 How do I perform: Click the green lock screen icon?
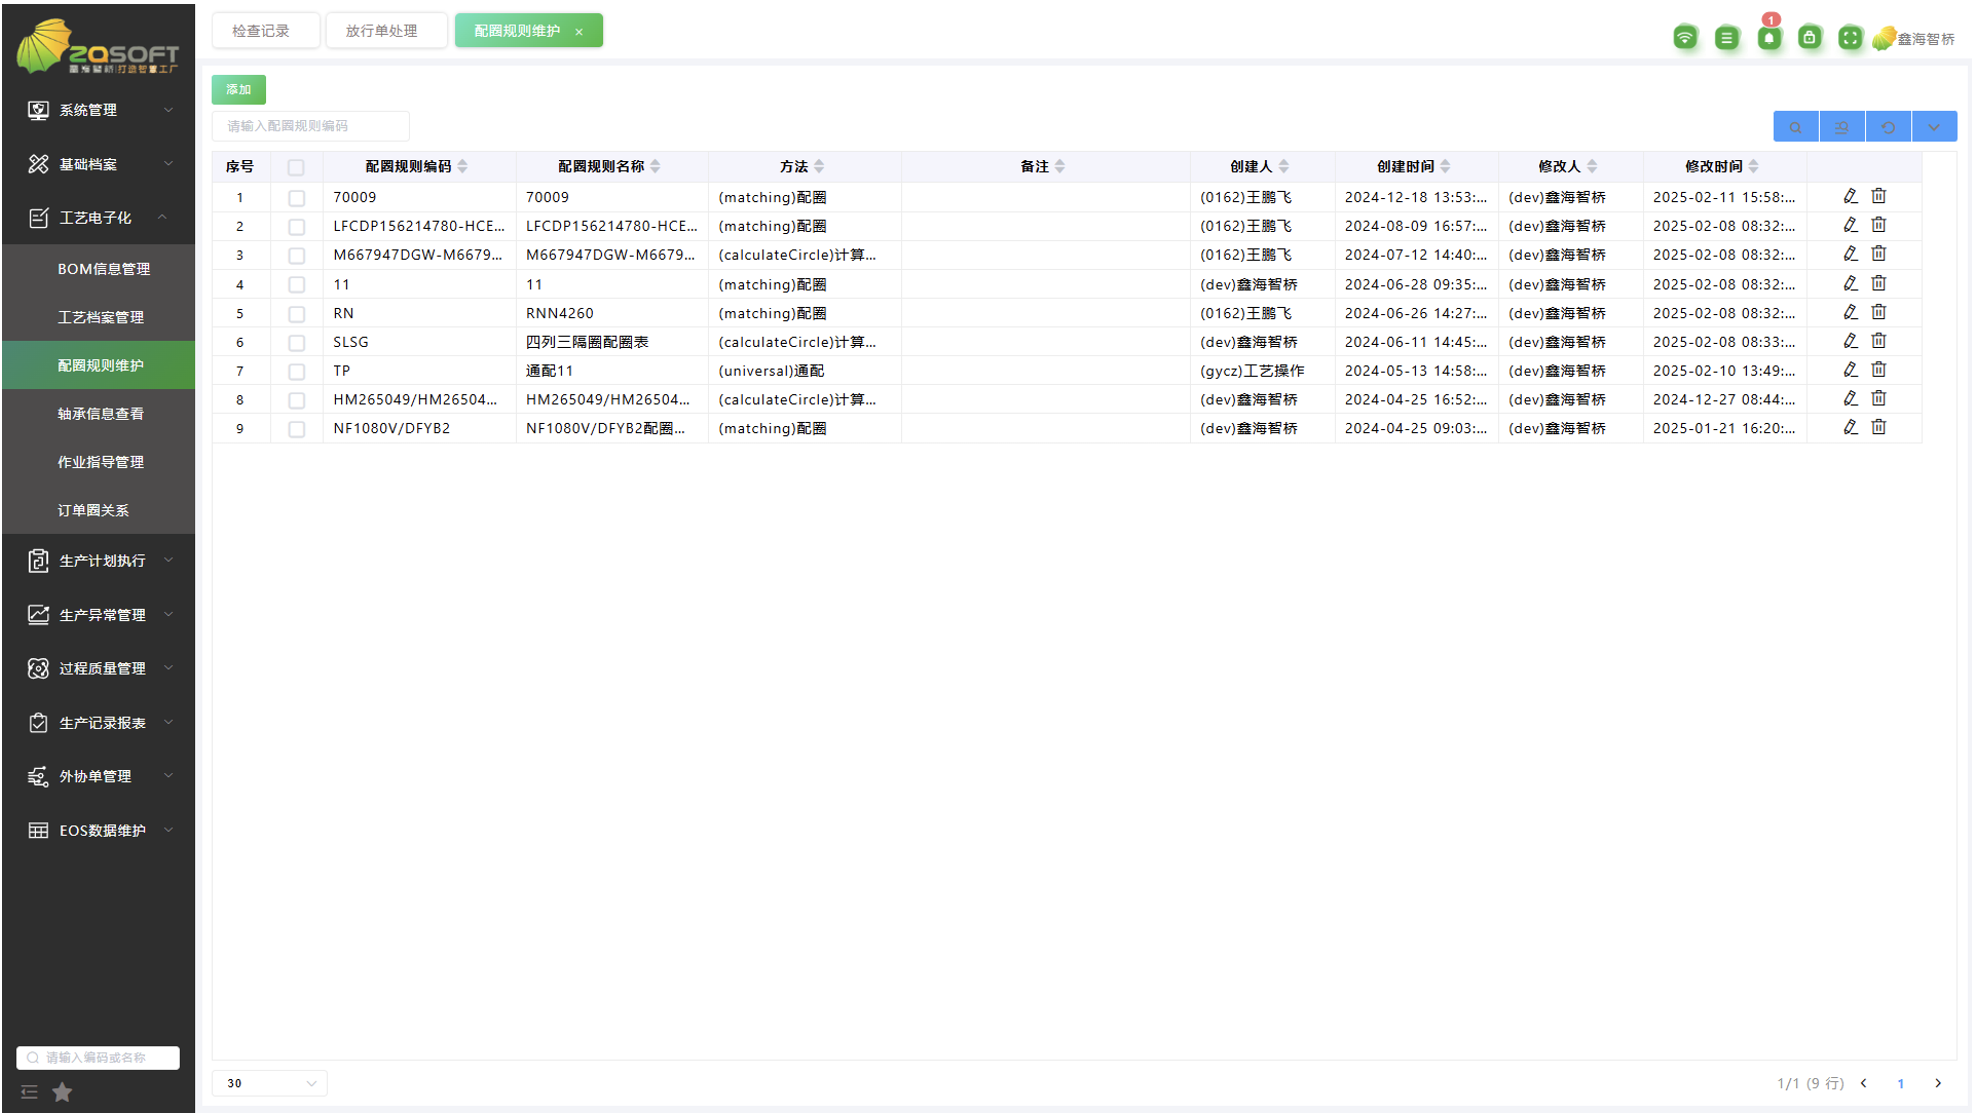pyautogui.click(x=1809, y=38)
